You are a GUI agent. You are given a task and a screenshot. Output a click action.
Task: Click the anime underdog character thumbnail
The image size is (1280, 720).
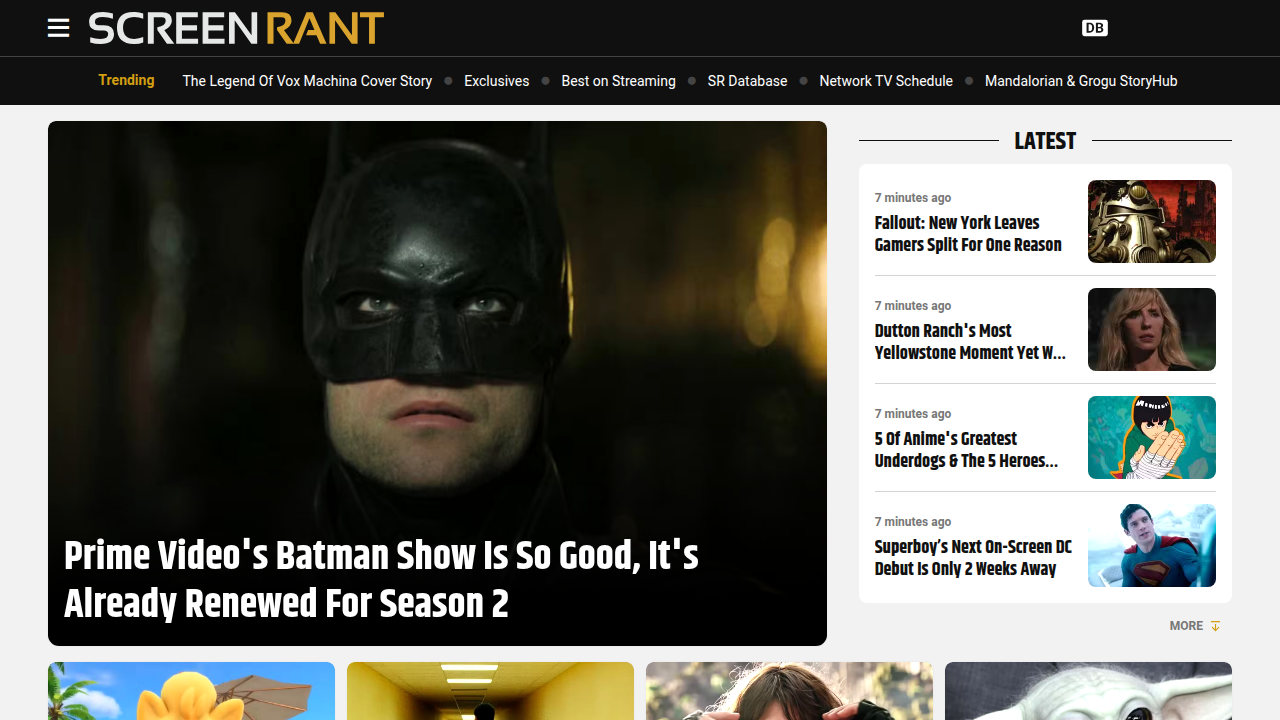[x=1152, y=437]
